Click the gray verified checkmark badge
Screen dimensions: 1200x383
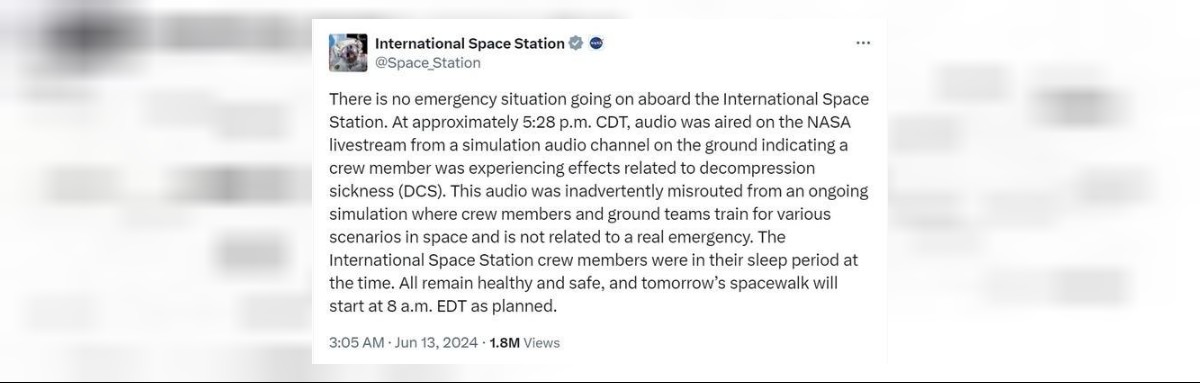[x=576, y=43]
